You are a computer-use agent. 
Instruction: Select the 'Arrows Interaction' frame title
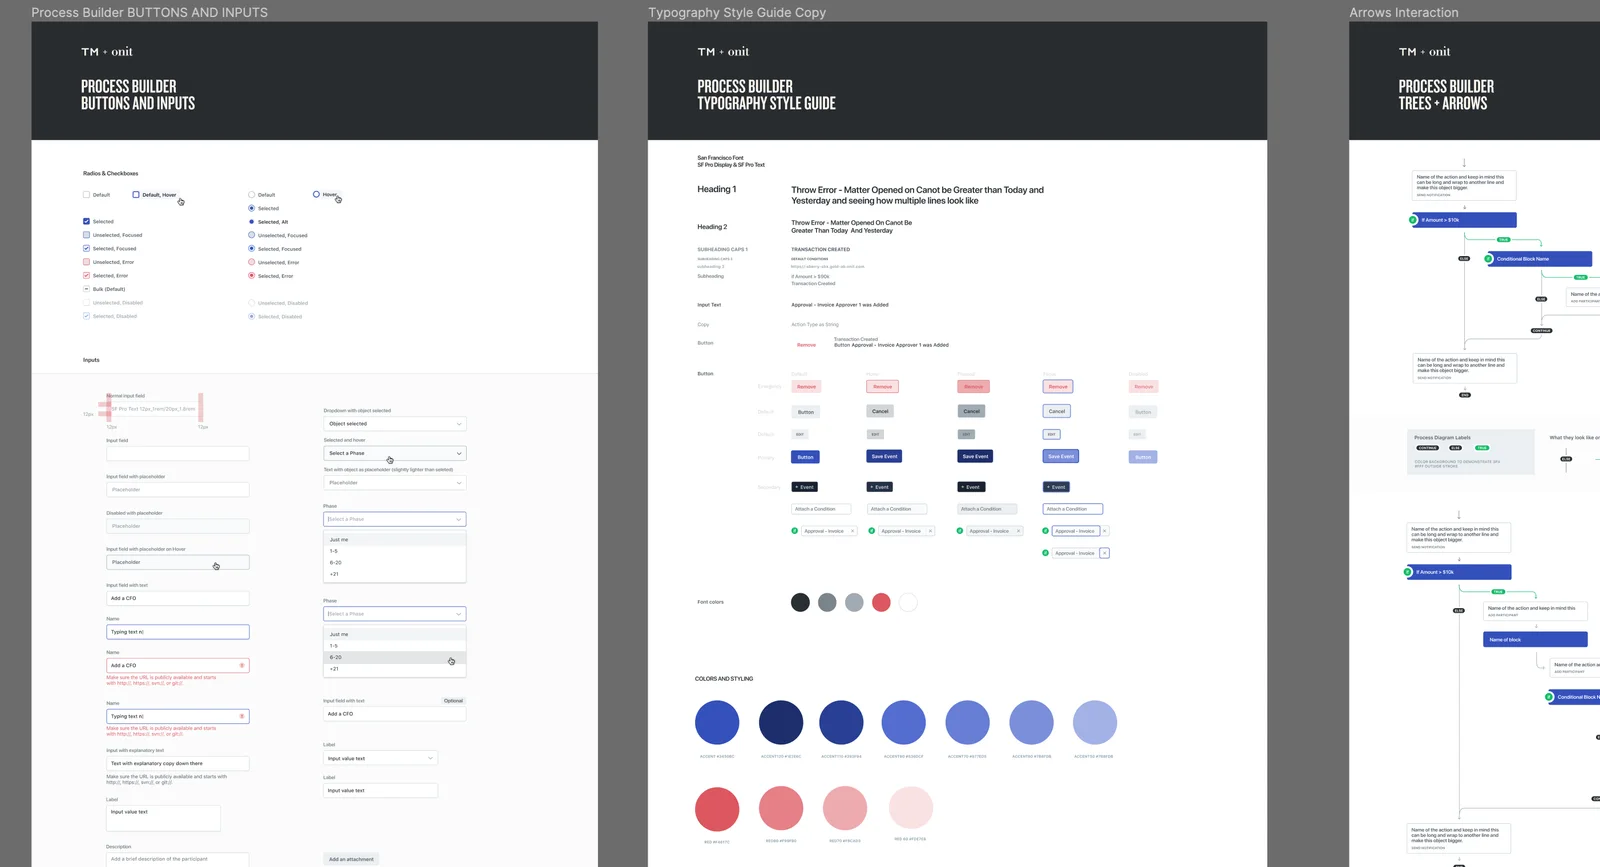[1404, 13]
